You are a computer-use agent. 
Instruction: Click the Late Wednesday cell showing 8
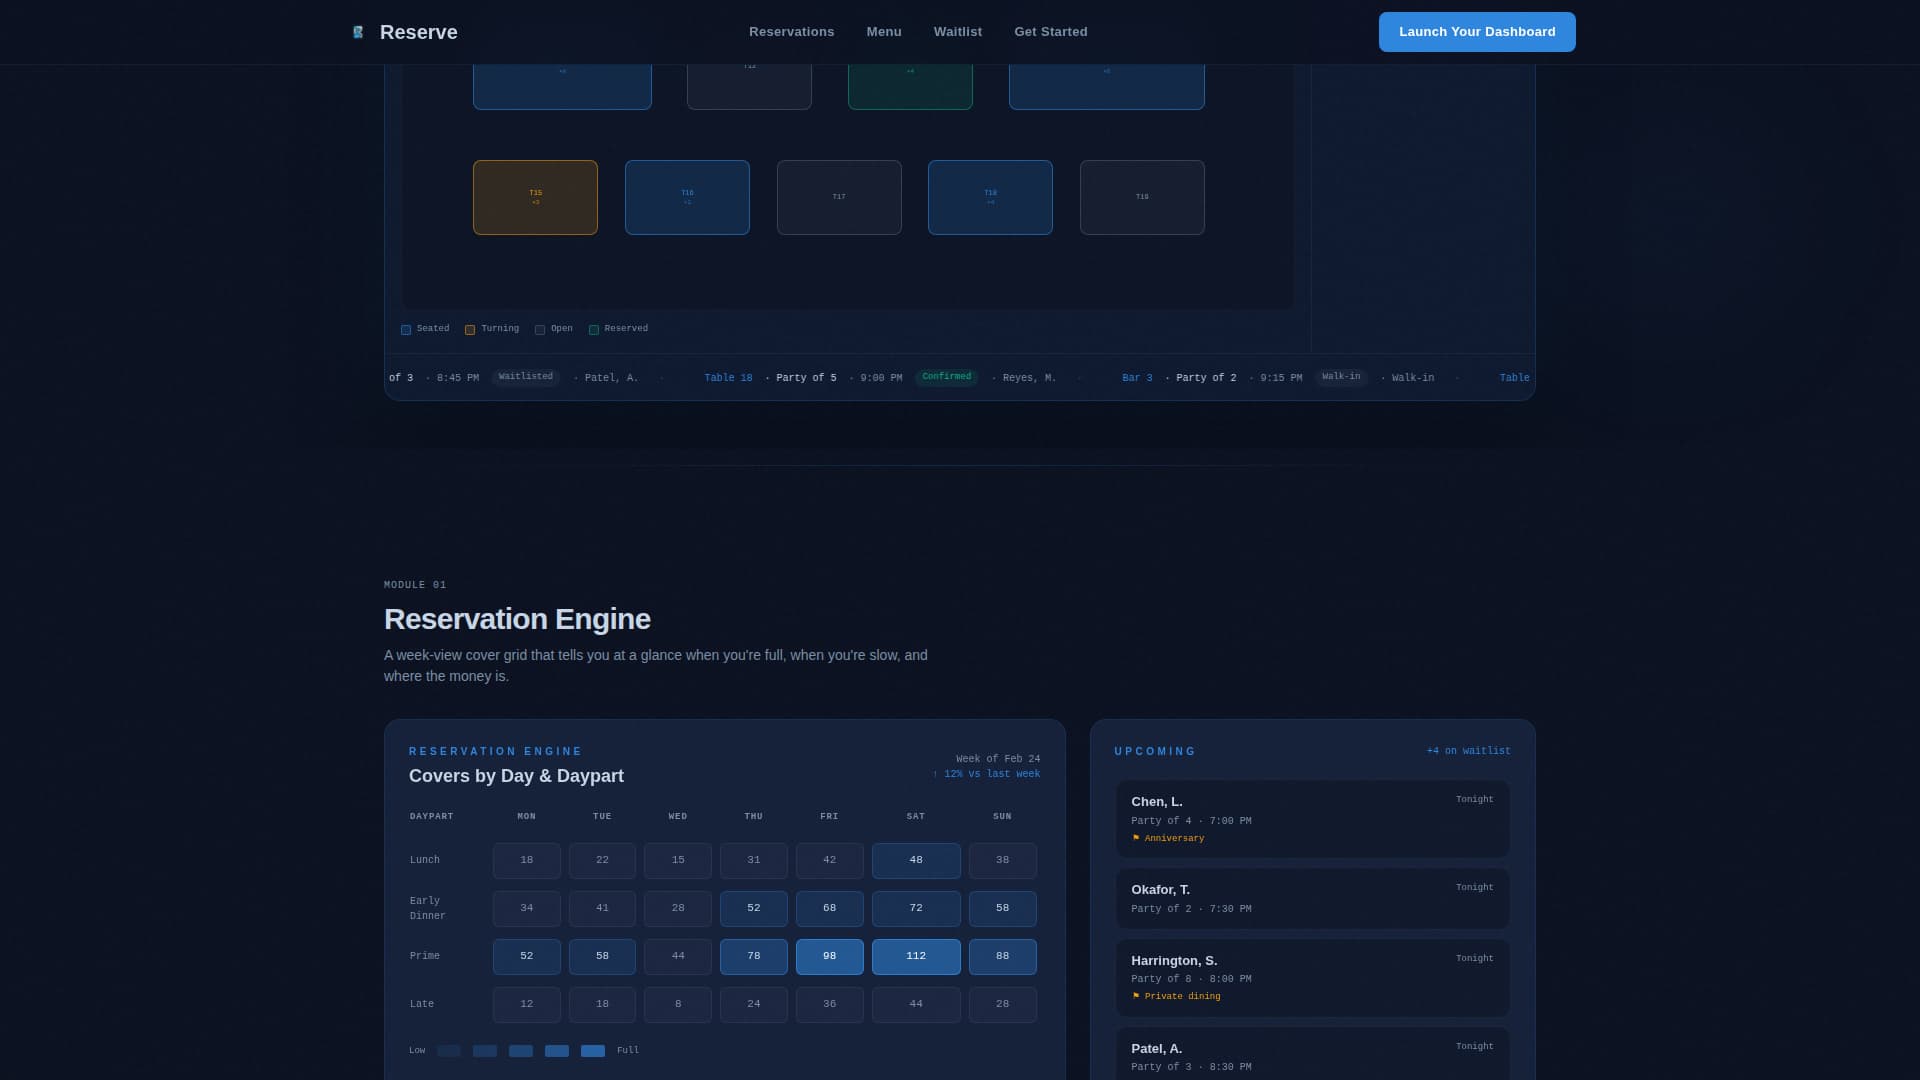pyautogui.click(x=678, y=1005)
